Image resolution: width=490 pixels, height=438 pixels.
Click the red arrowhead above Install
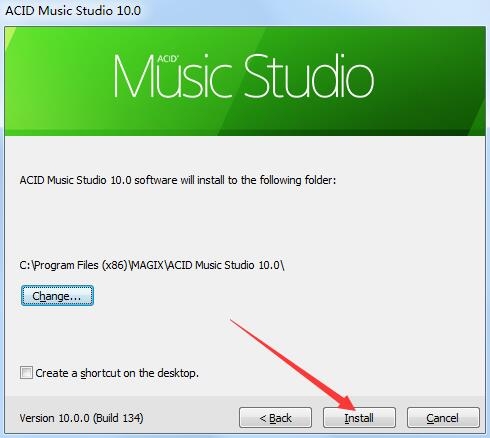coord(347,403)
